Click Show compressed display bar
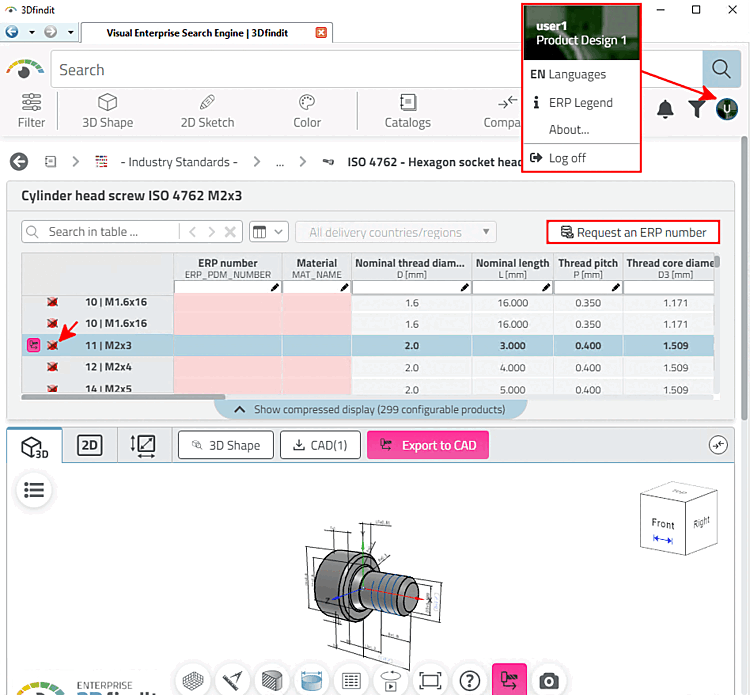Image resolution: width=750 pixels, height=695 pixels. [x=370, y=409]
